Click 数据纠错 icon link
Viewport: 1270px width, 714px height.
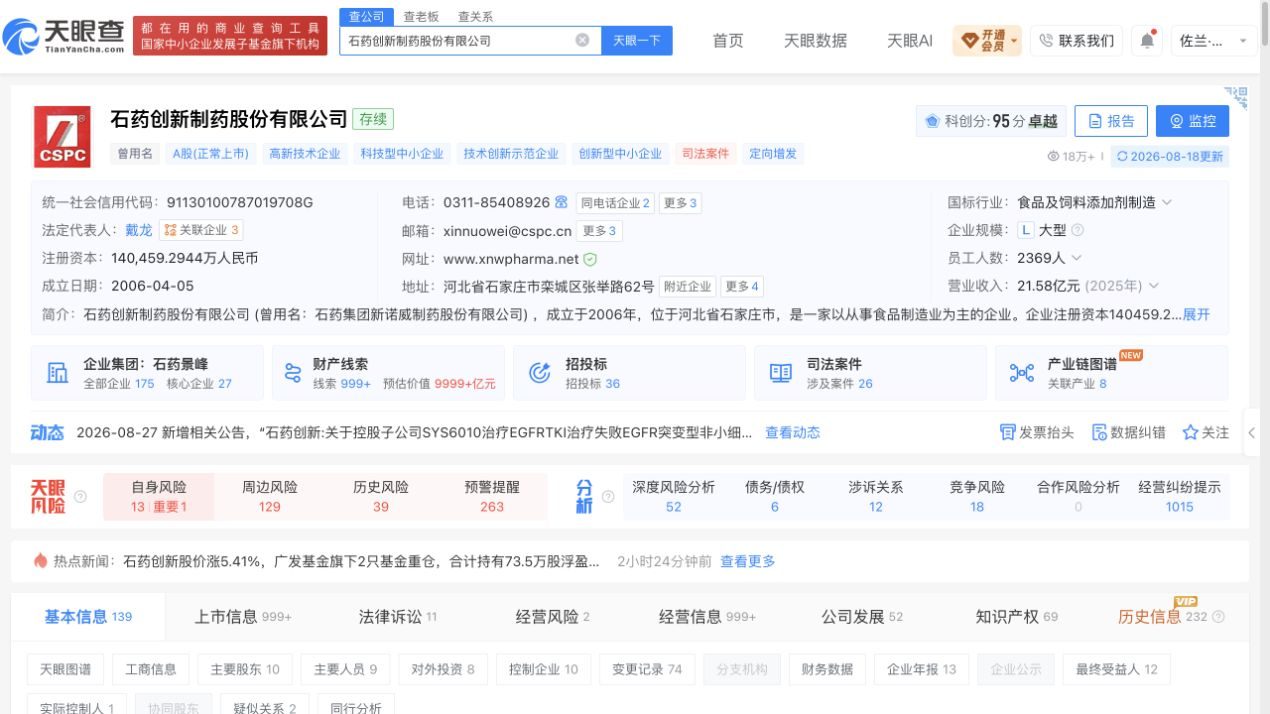tap(1128, 432)
